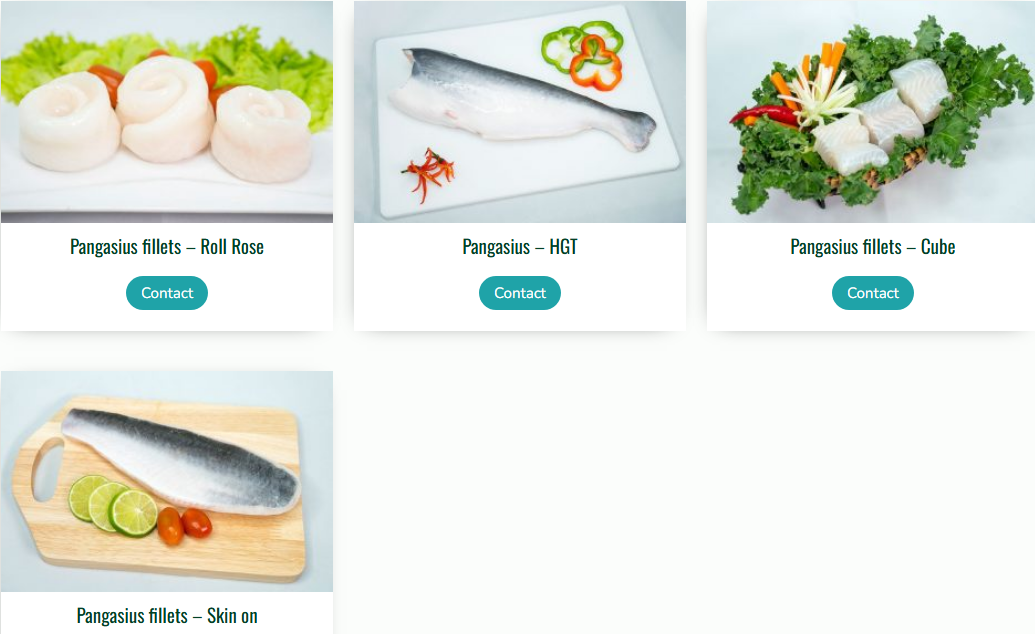The width and height of the screenshot is (1035, 634).
Task: Open the Roll Rose product photo
Action: click(x=167, y=112)
